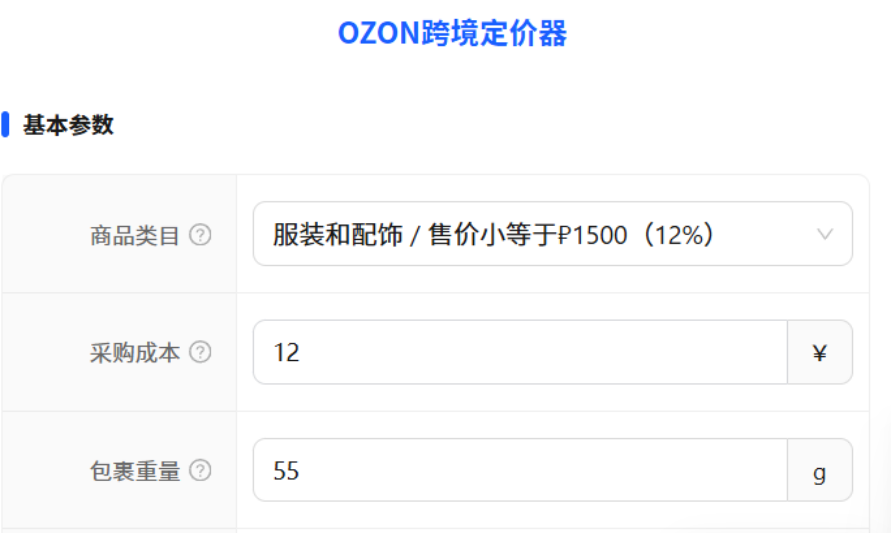Click into the 包裹重量 input box
Image resolution: width=891 pixels, height=533 pixels.
520,470
